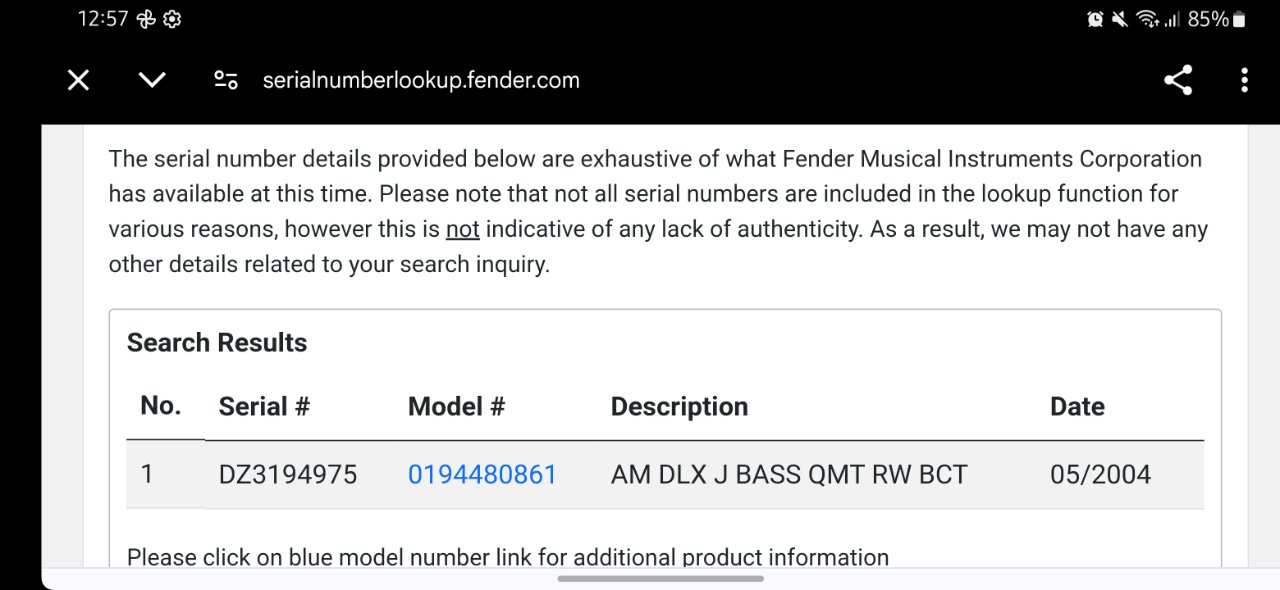Click the Model # column header
Viewport: 1280px width, 590px height.
pyautogui.click(x=456, y=407)
